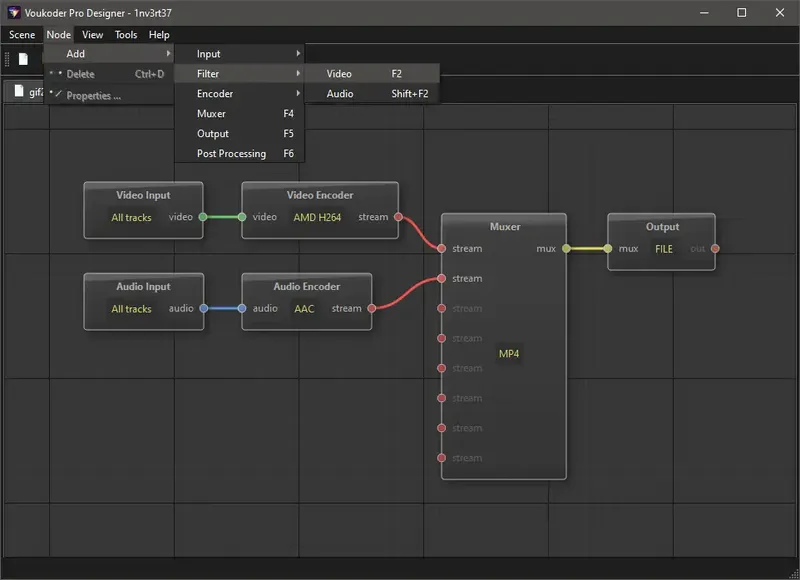Click All tracks in Video Input node
800x580 pixels.
click(132, 217)
